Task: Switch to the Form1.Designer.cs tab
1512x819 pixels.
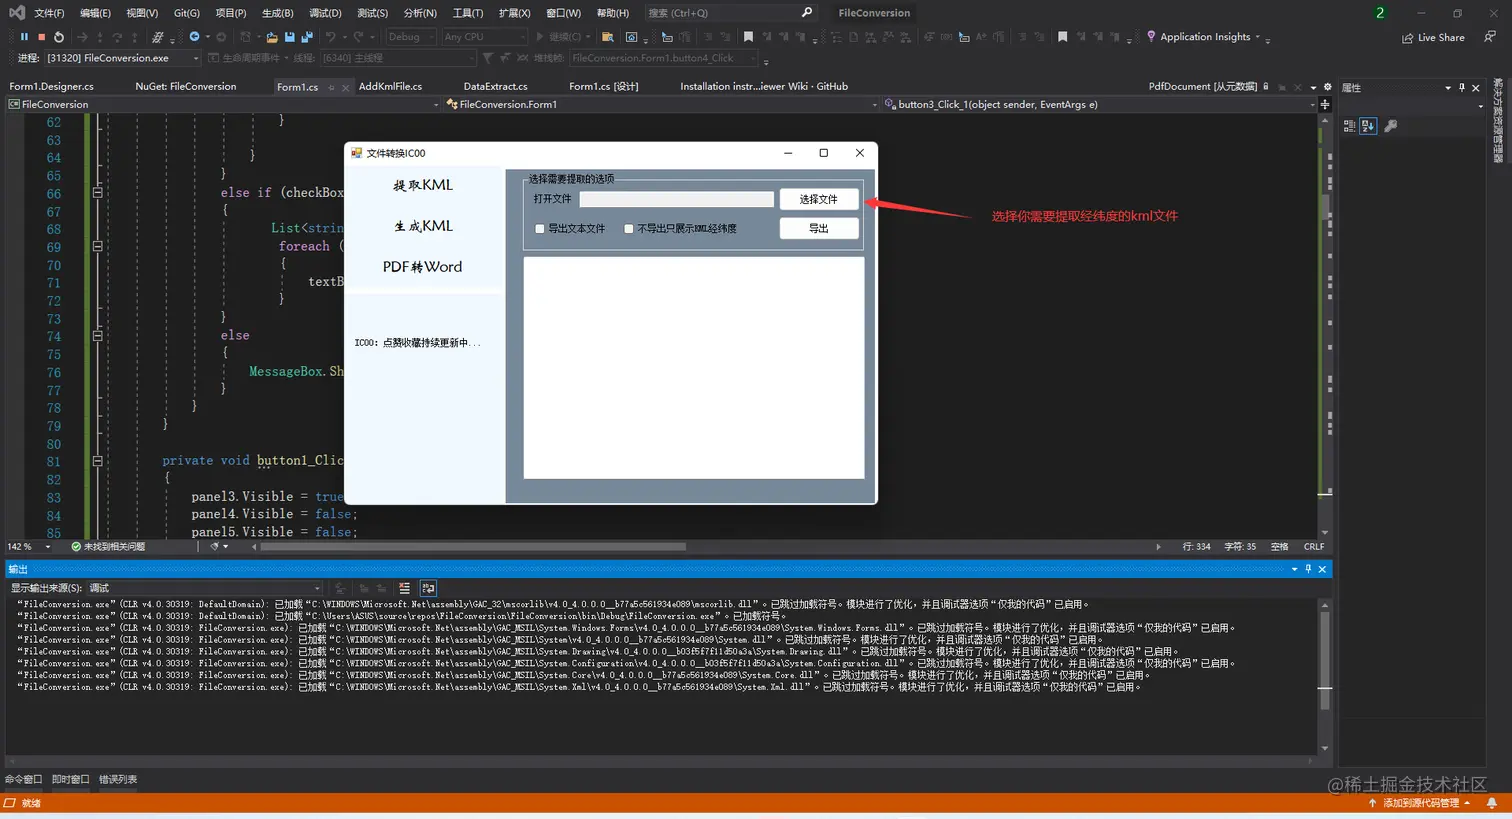Action: tap(51, 87)
